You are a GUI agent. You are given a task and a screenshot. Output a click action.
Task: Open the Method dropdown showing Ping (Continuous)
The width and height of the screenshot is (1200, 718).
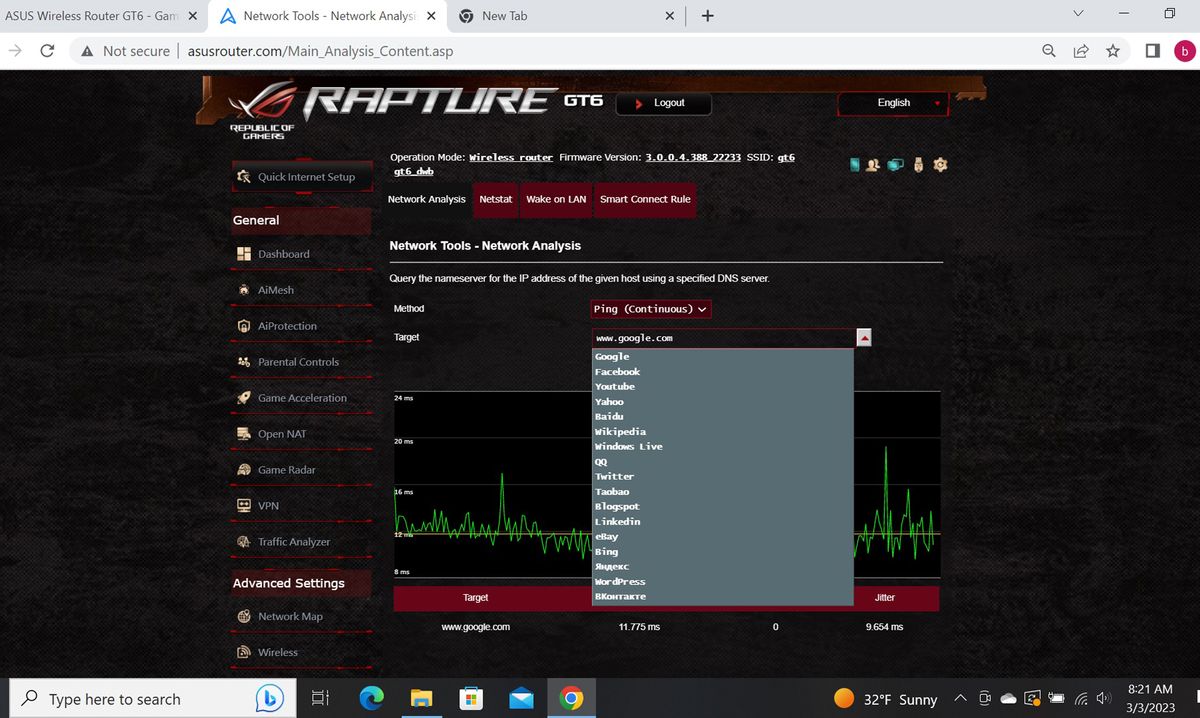click(650, 309)
